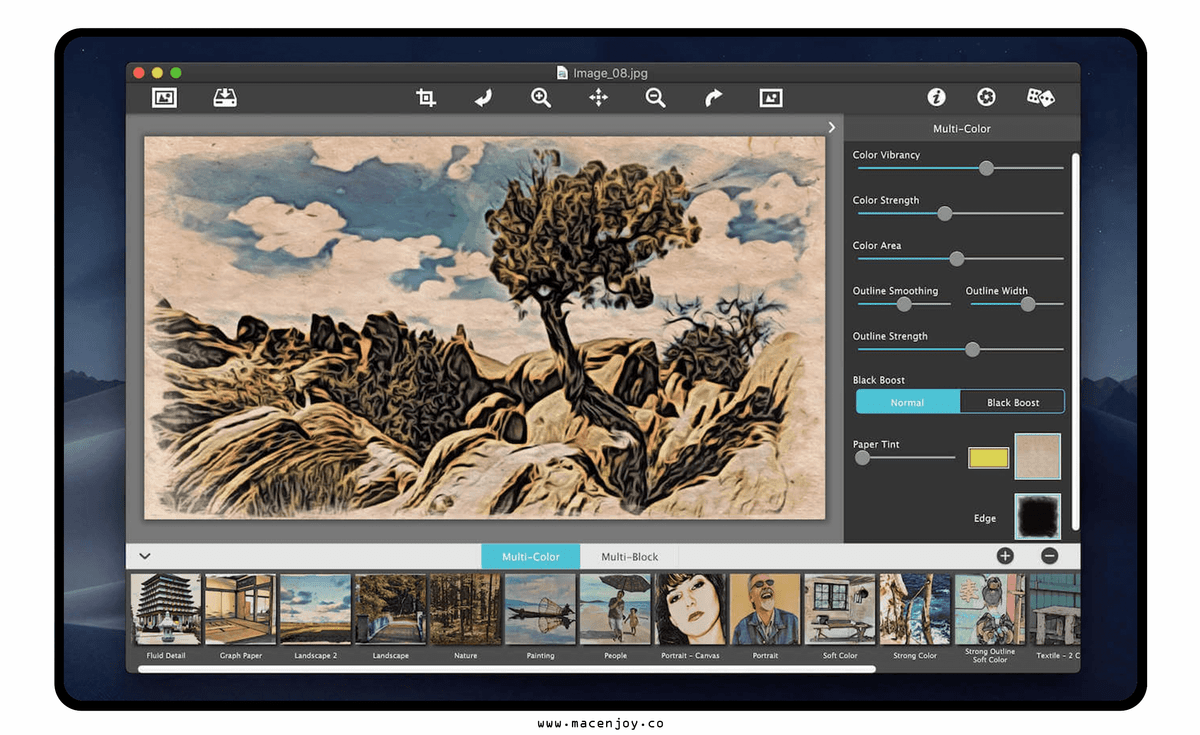Randomize settings with the dice icon
Screen dimensions: 1200x735
click(1040, 97)
